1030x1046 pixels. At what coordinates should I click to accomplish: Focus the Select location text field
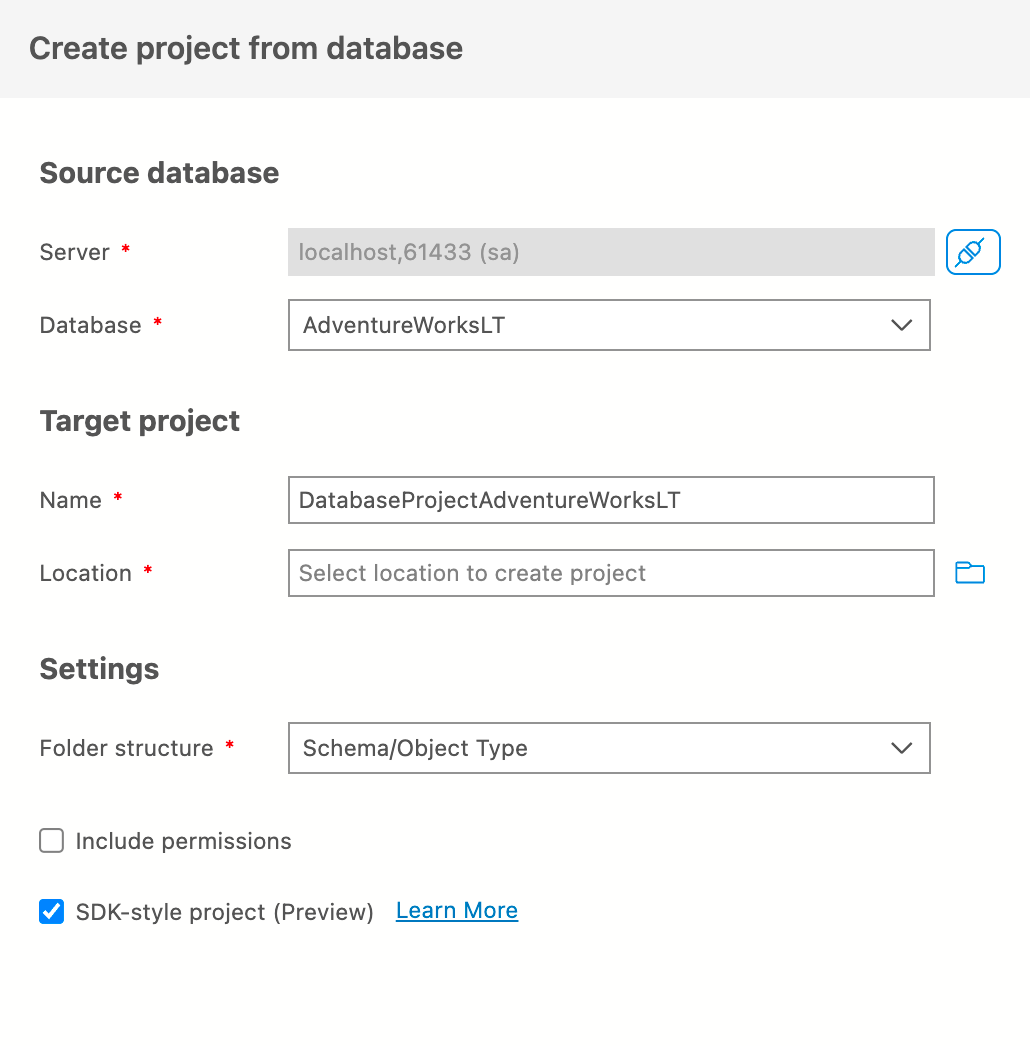pyautogui.click(x=610, y=573)
